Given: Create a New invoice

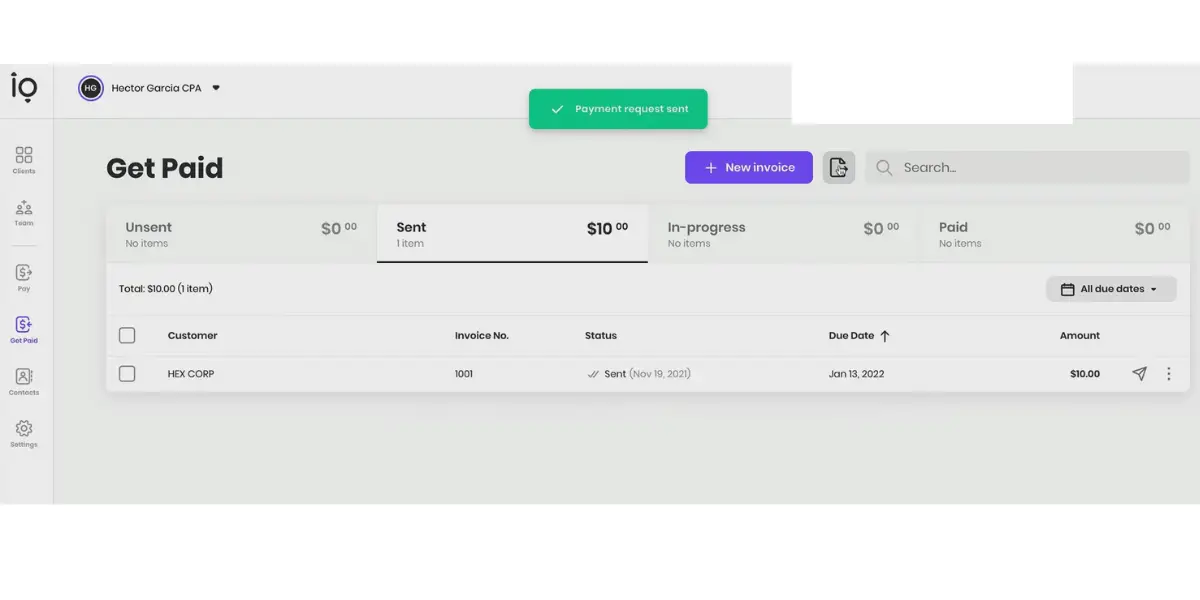Looking at the screenshot, I should 749,168.
